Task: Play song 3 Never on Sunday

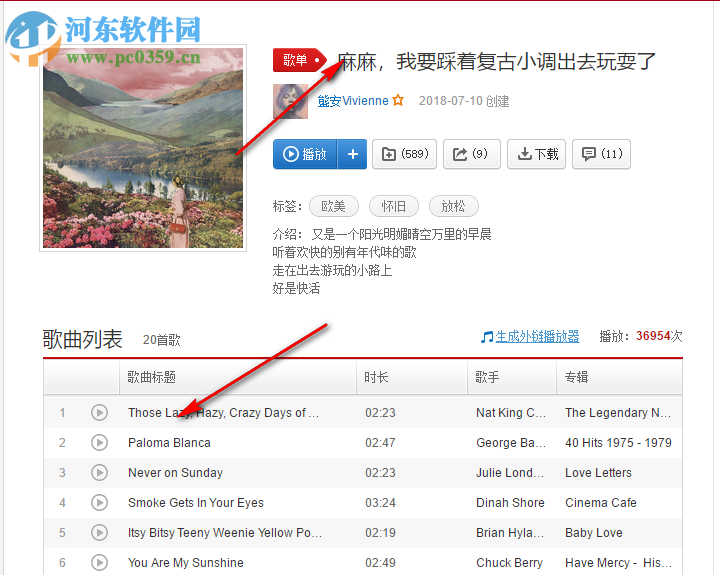Action: (x=99, y=472)
